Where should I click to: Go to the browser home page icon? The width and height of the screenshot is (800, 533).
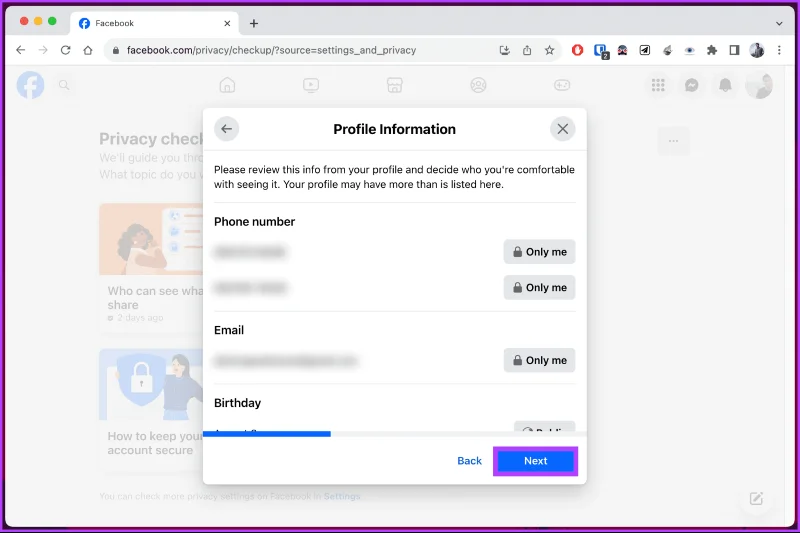pyautogui.click(x=88, y=50)
